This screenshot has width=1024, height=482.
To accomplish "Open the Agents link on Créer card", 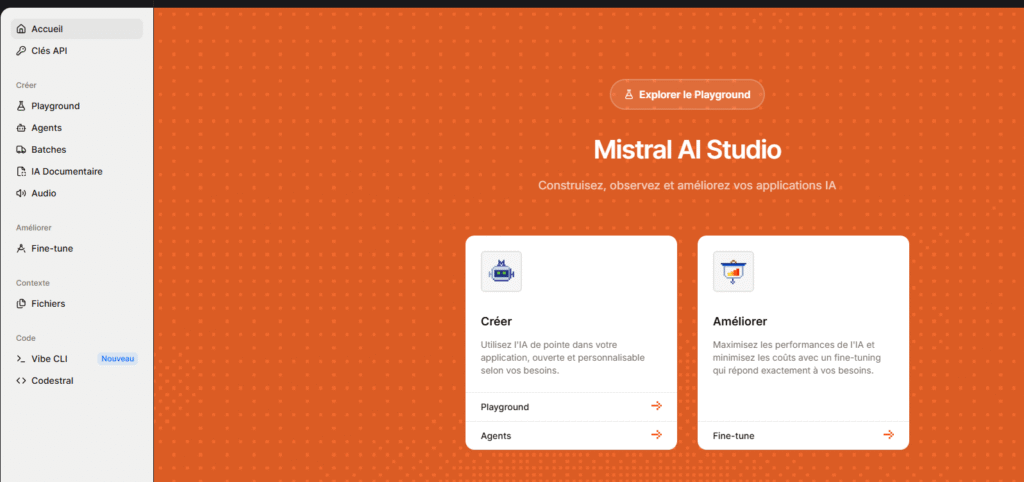I will click(x=571, y=436).
